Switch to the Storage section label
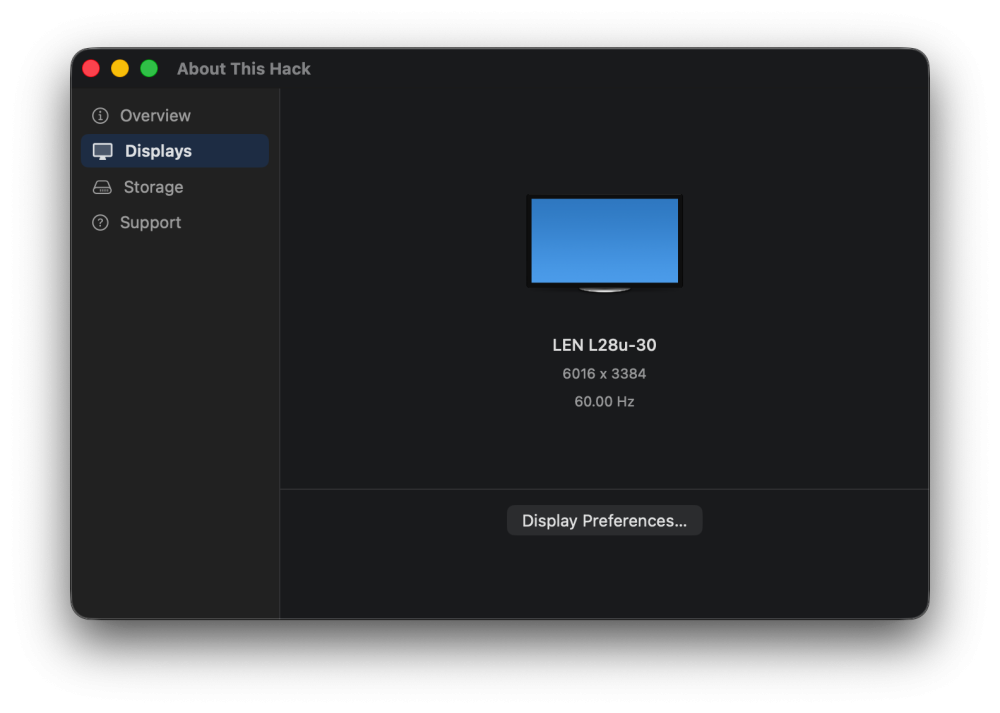 153,187
